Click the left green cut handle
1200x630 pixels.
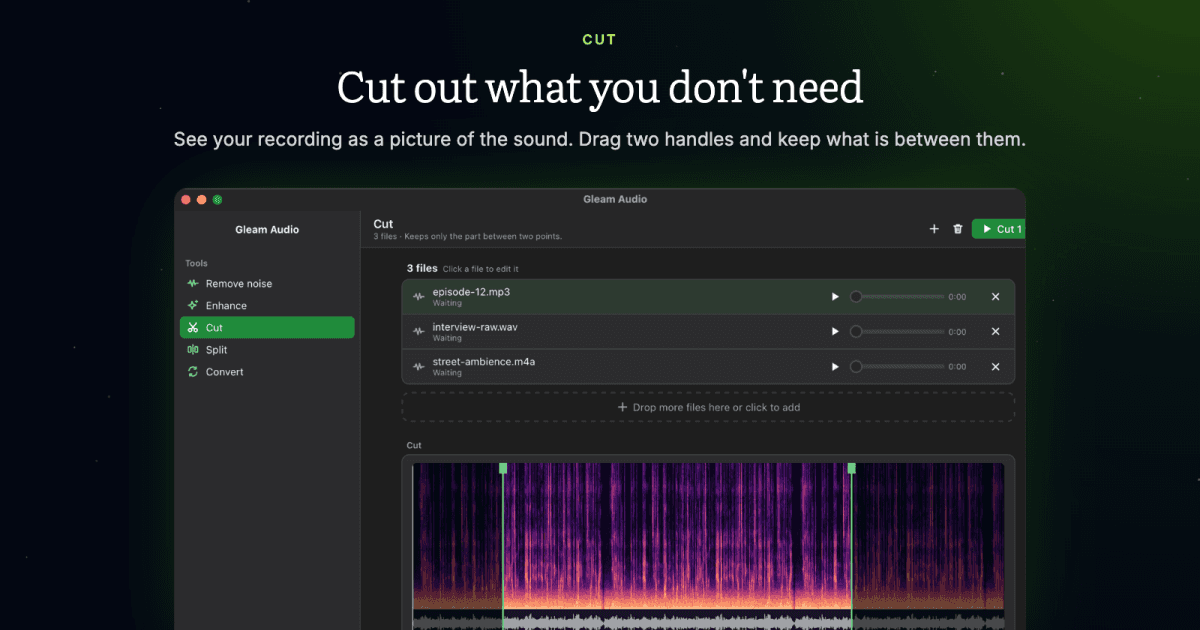coord(503,468)
